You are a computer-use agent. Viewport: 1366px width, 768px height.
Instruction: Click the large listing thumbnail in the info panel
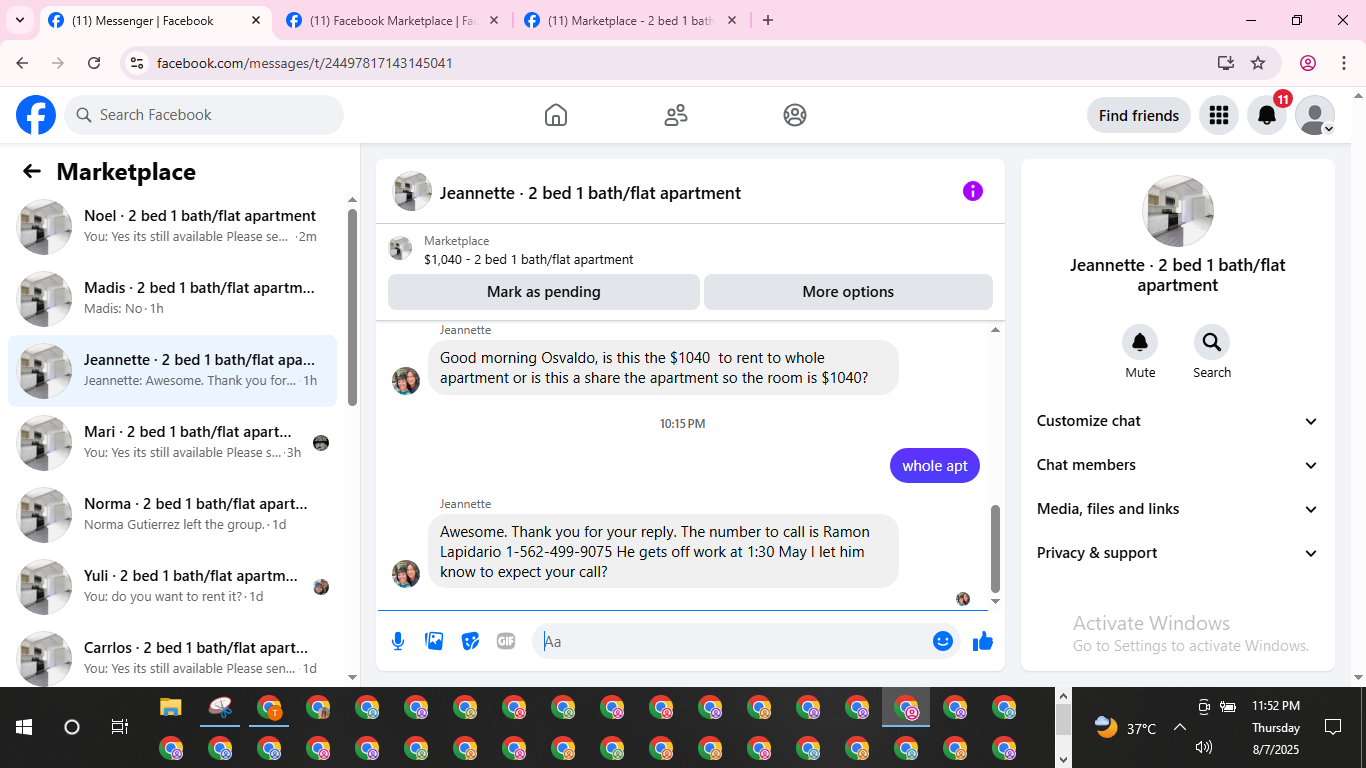(1178, 211)
